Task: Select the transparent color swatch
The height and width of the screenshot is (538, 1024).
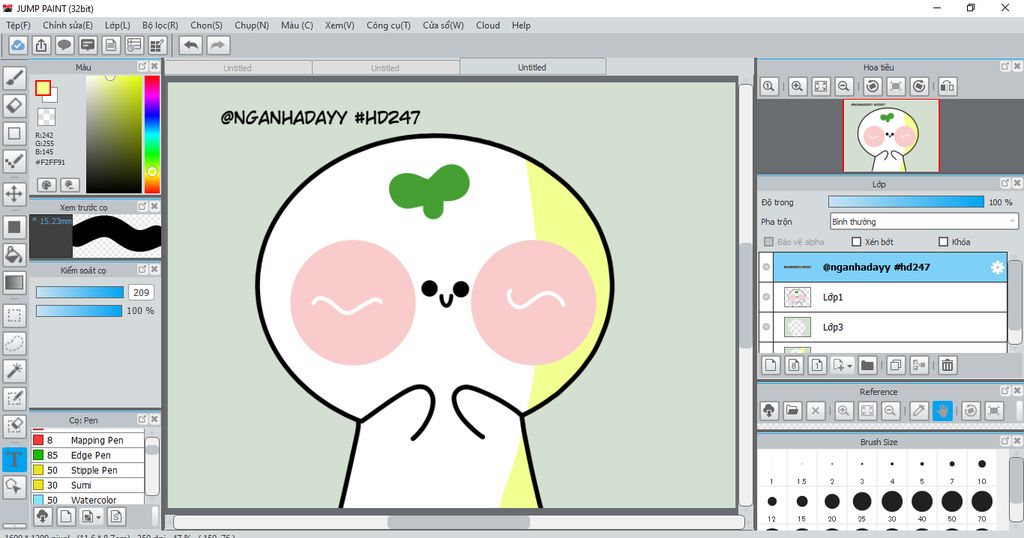Action: (46, 117)
